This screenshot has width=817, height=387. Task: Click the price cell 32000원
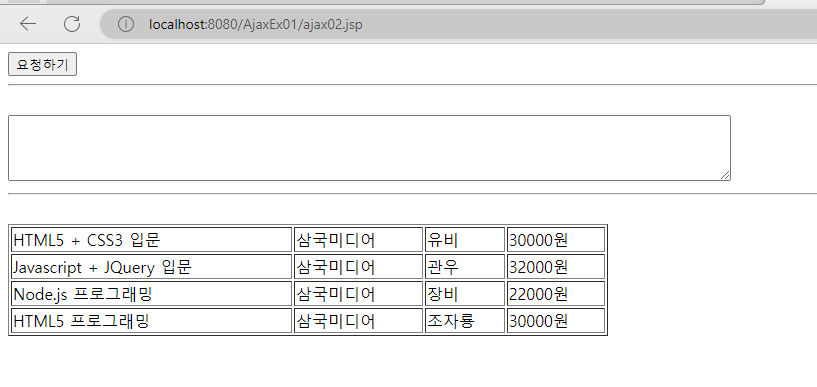click(556, 267)
